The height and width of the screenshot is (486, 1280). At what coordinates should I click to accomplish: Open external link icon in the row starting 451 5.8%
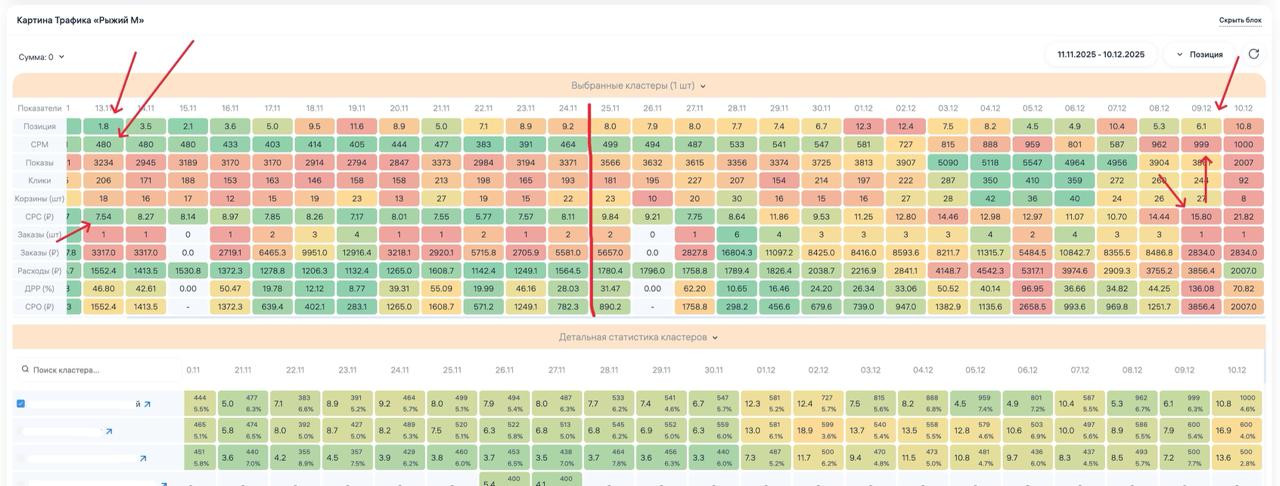(x=143, y=459)
